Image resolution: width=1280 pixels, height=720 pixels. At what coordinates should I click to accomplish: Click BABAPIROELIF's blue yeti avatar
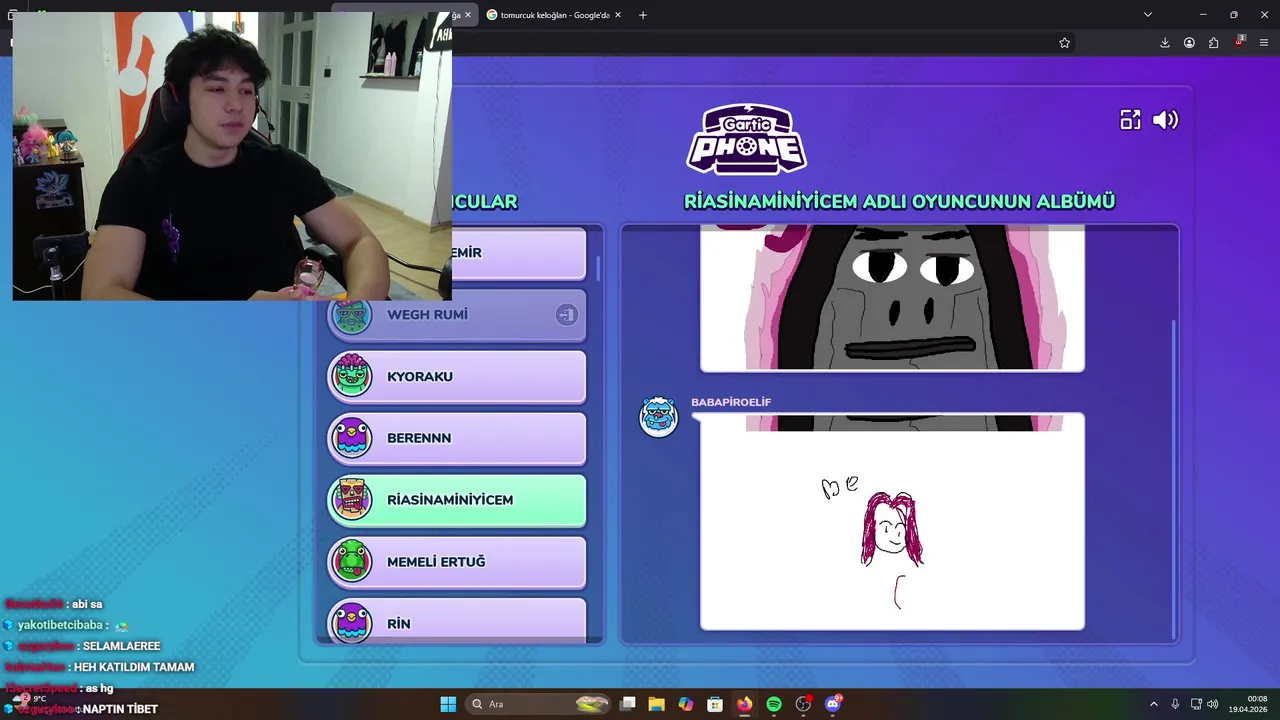tap(658, 417)
